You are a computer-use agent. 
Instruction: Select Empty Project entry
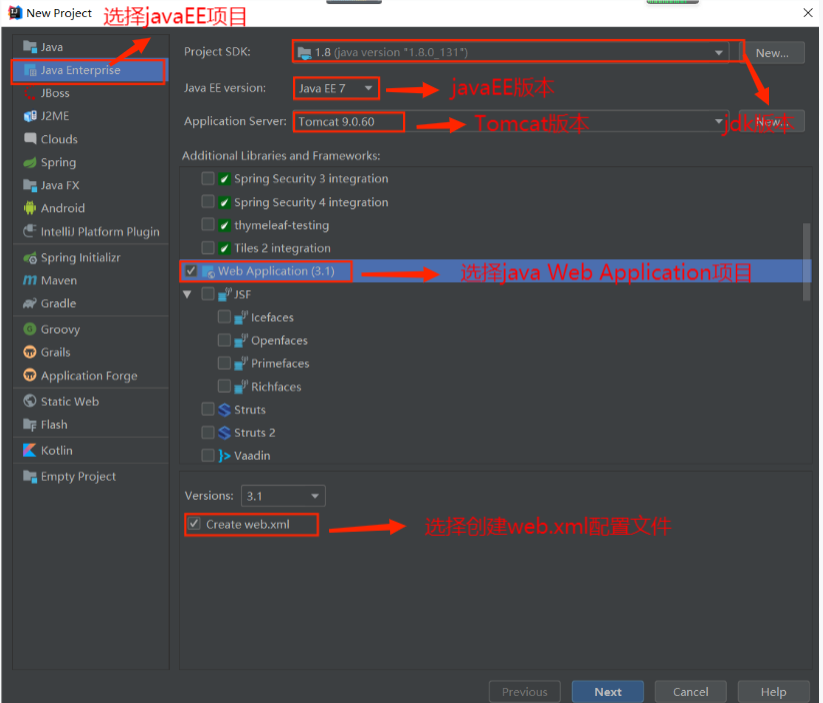[91, 476]
